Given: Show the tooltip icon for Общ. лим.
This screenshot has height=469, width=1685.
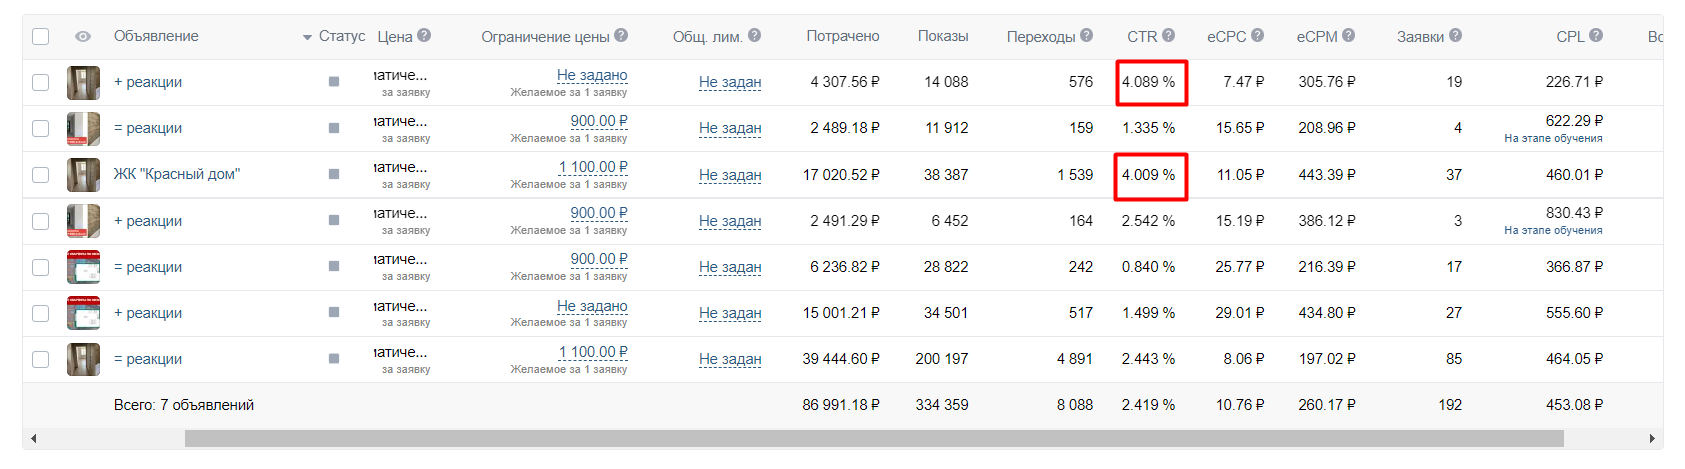Looking at the screenshot, I should (x=754, y=35).
